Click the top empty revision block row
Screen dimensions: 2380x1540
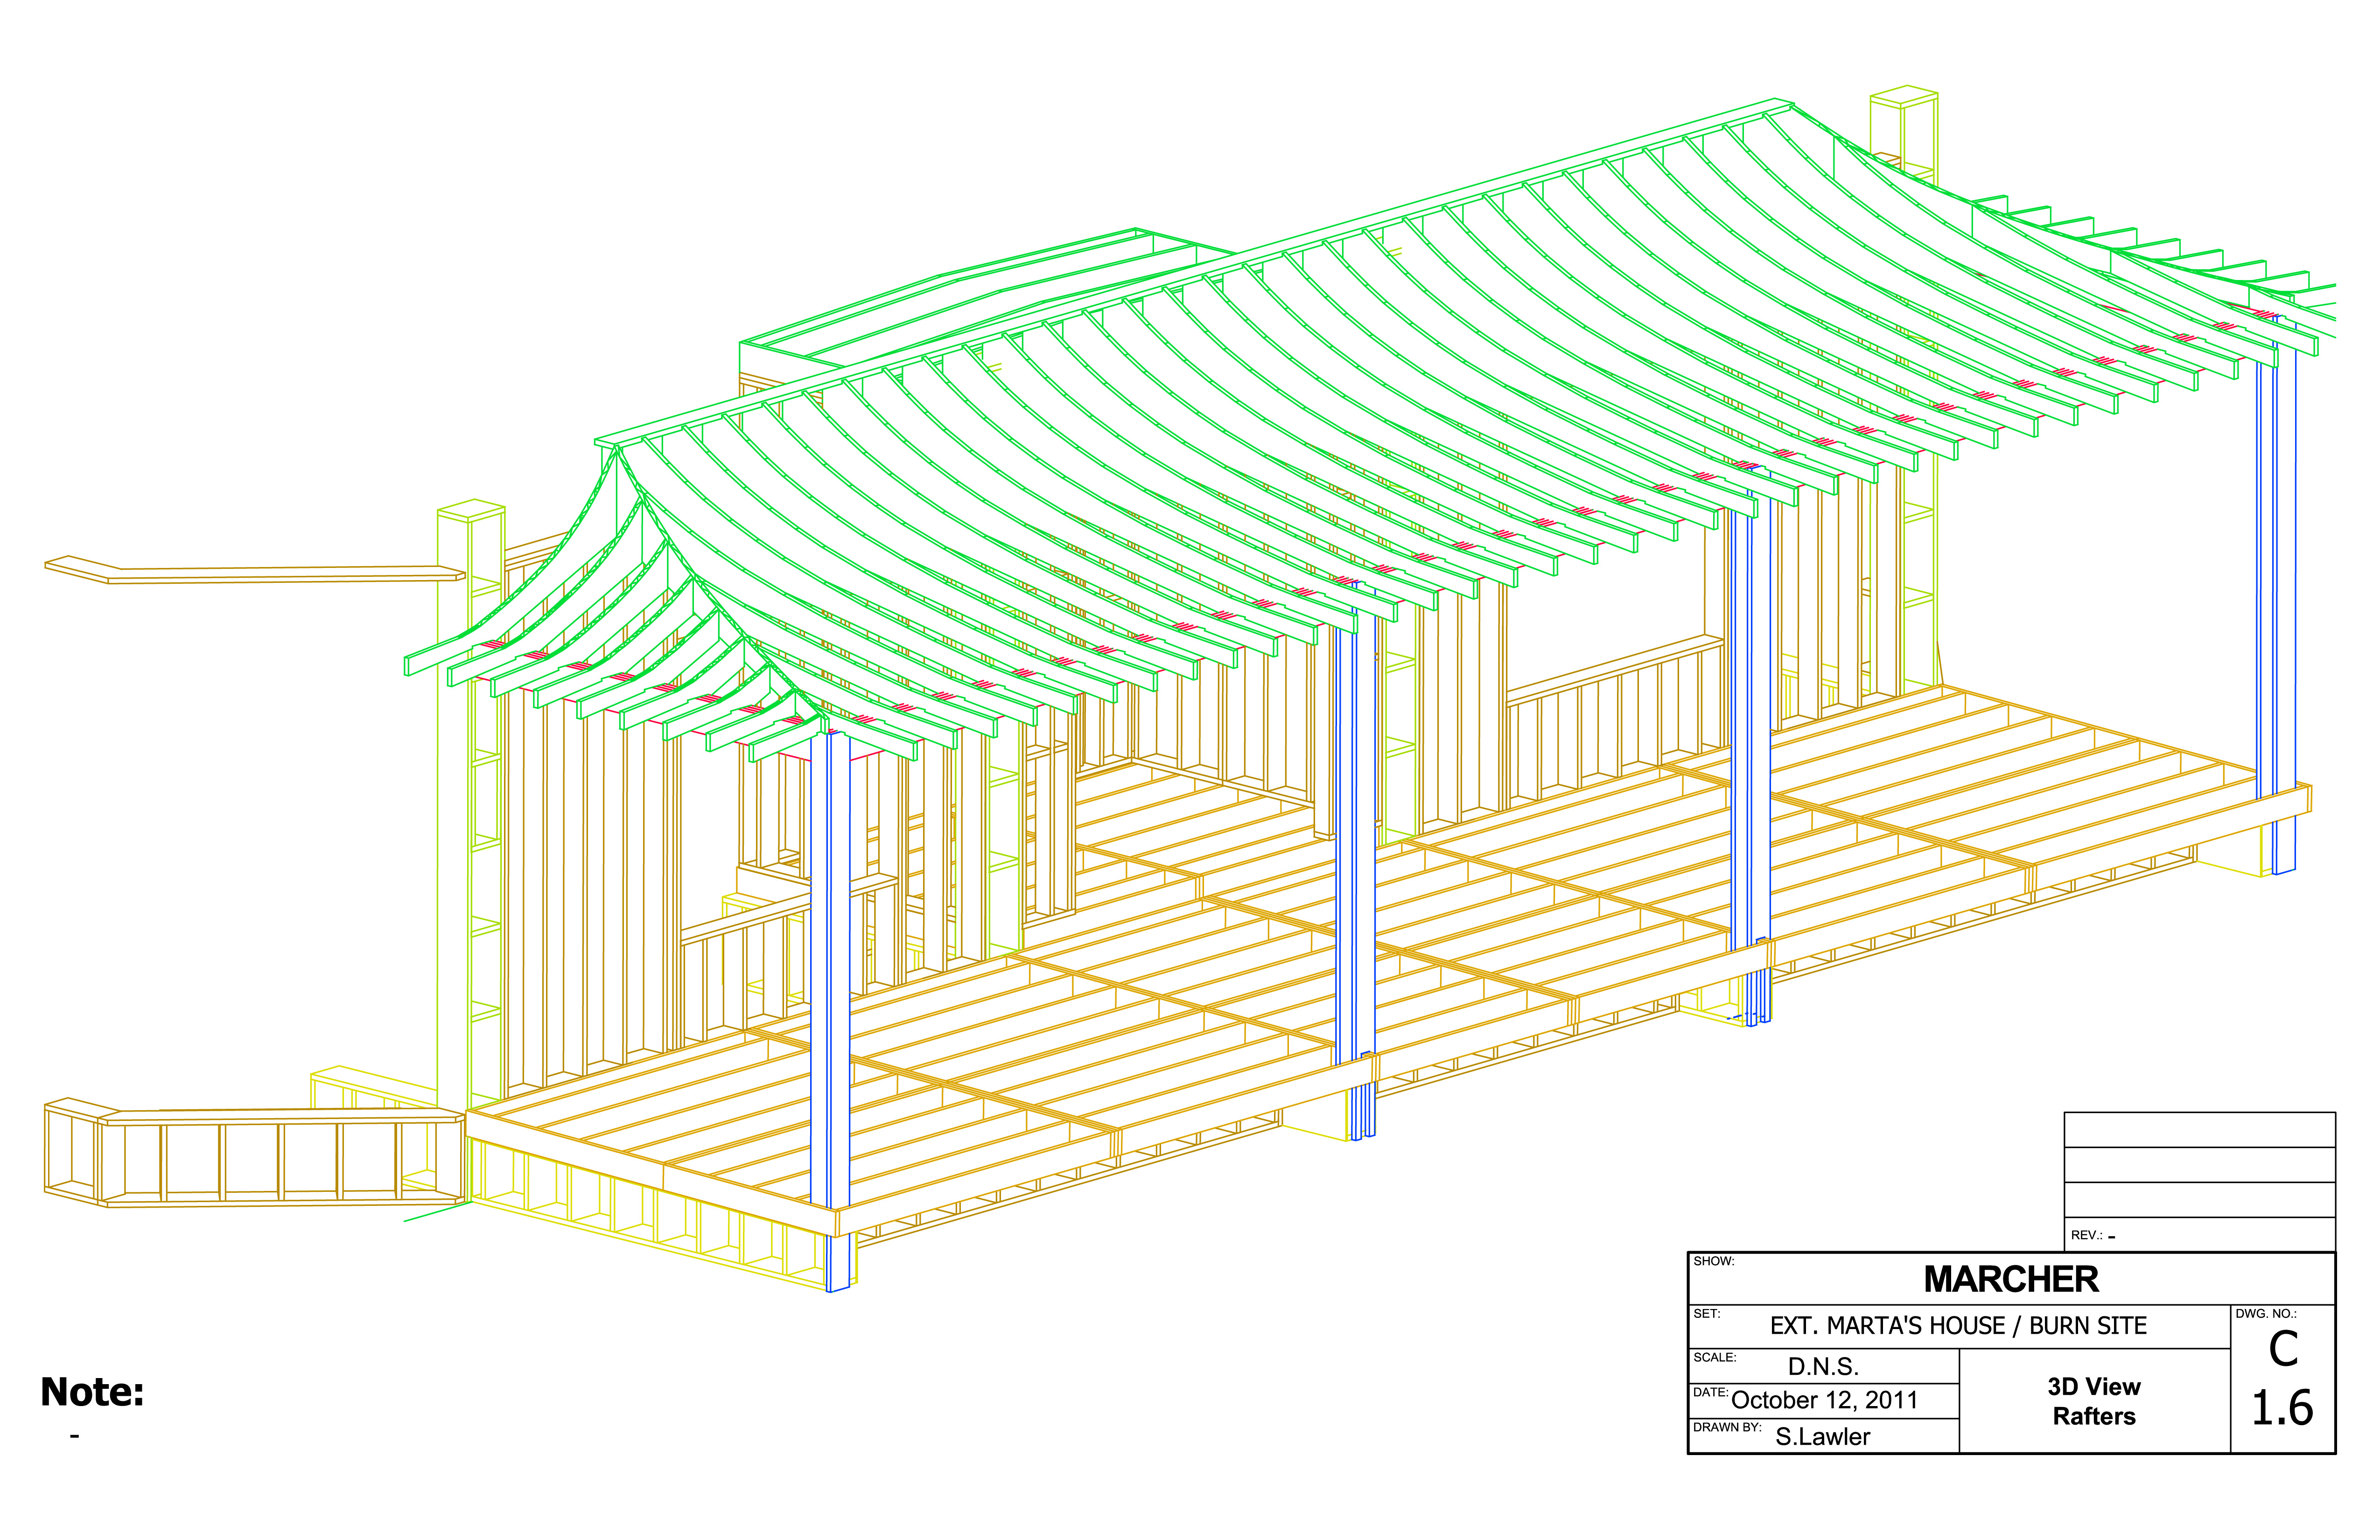(x=2199, y=1129)
